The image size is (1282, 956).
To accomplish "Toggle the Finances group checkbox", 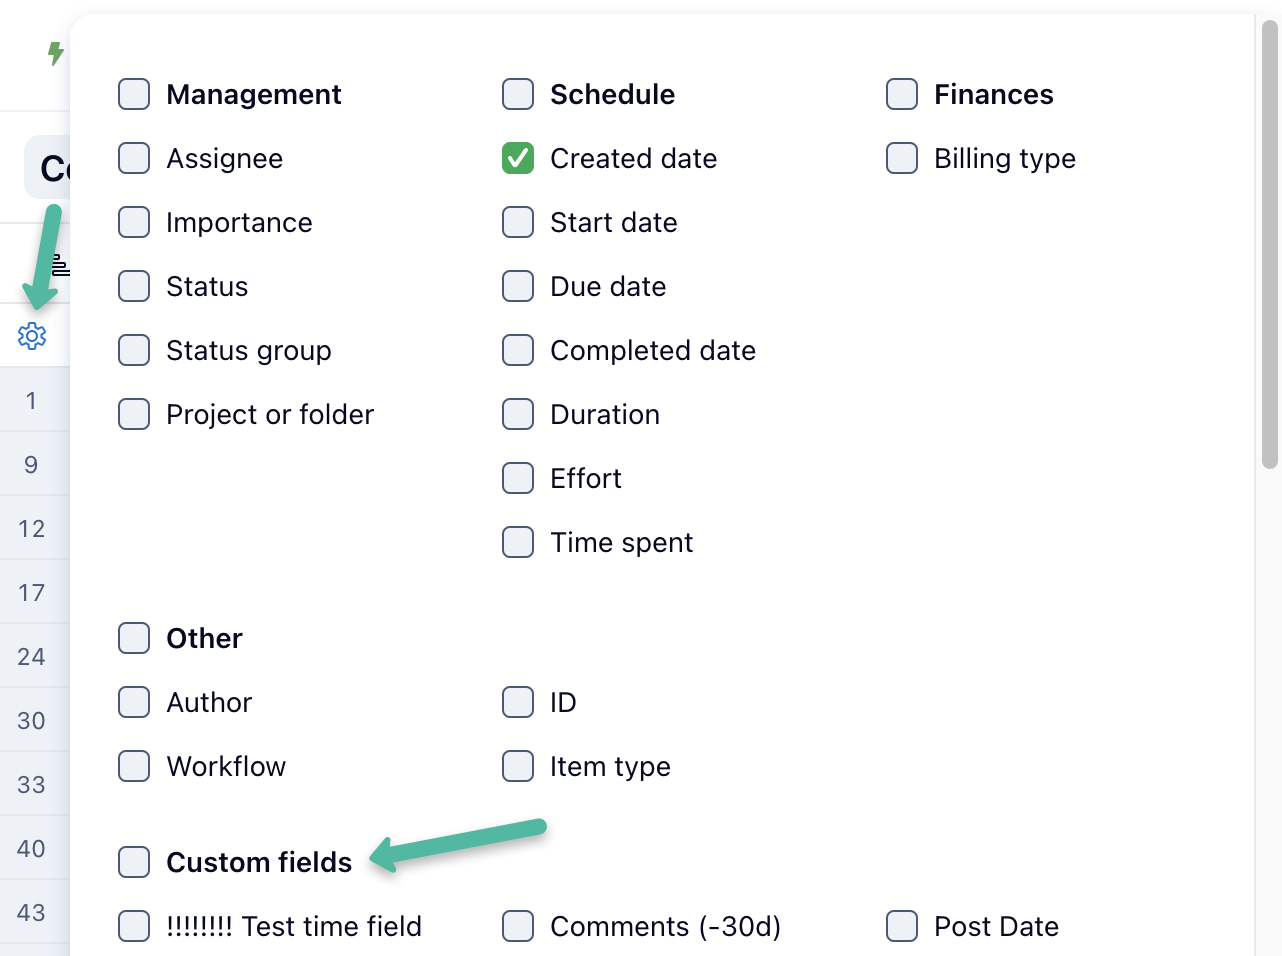I will click(902, 94).
